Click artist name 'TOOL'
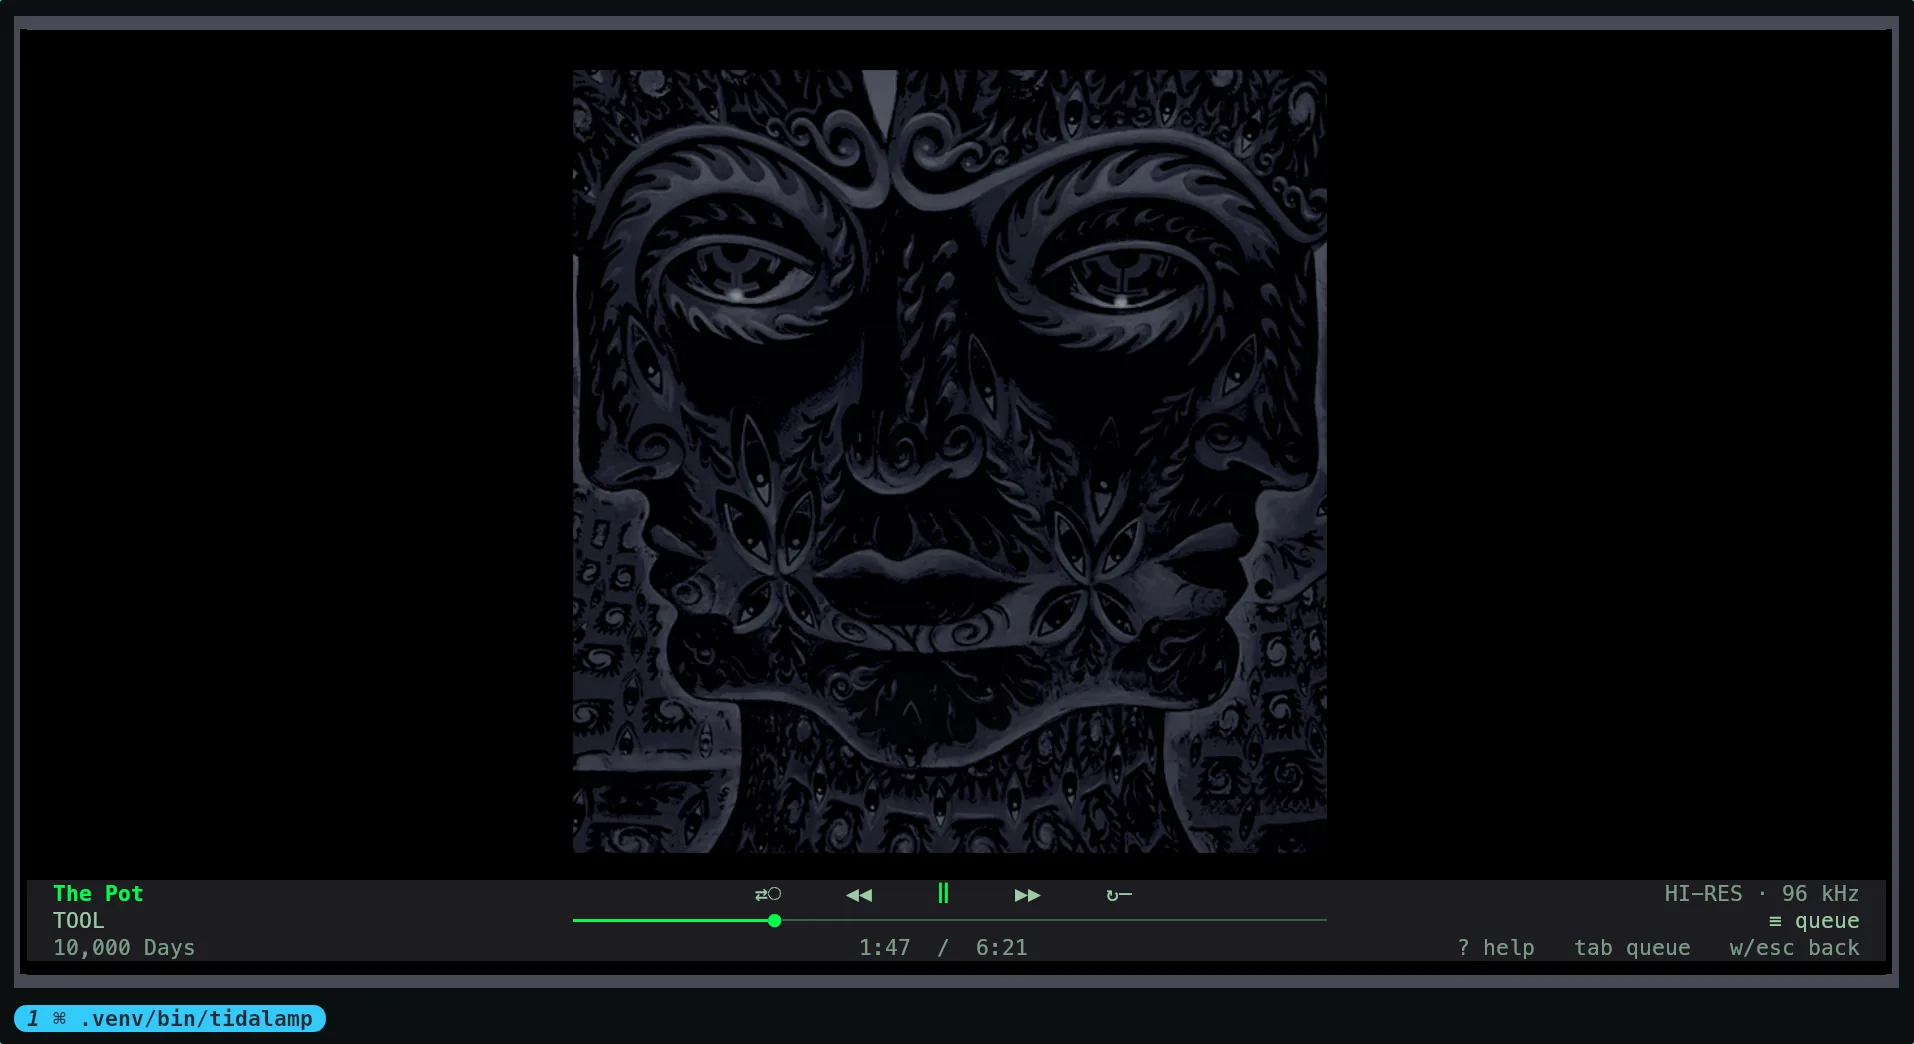The width and height of the screenshot is (1914, 1044). point(79,921)
